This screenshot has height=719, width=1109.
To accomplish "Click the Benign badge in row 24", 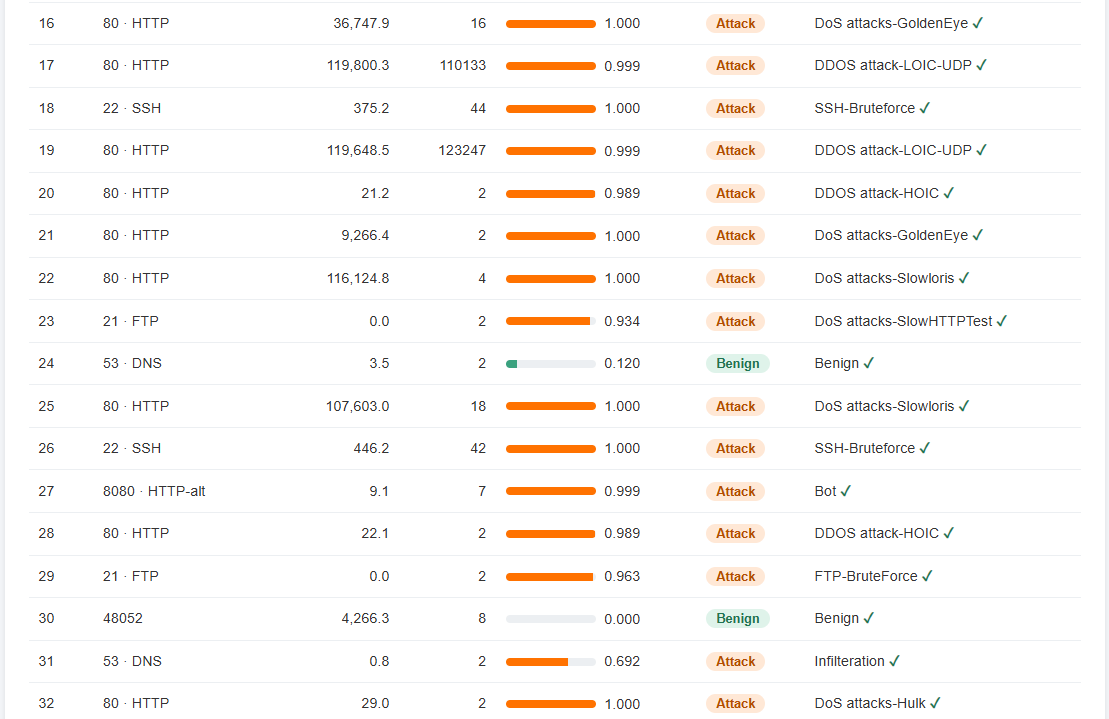I will pyautogui.click(x=738, y=363).
